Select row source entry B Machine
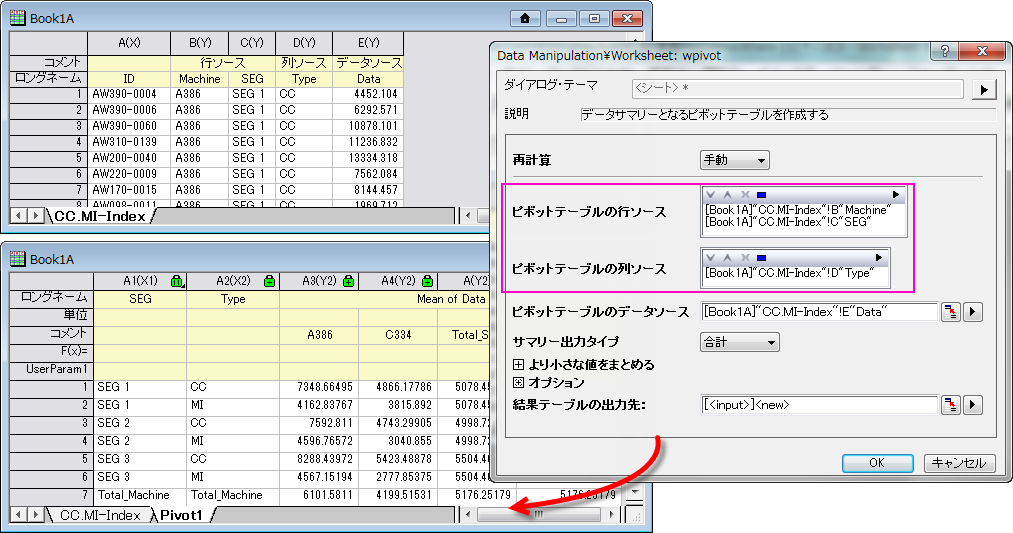This screenshot has width=1013, height=533. click(798, 210)
